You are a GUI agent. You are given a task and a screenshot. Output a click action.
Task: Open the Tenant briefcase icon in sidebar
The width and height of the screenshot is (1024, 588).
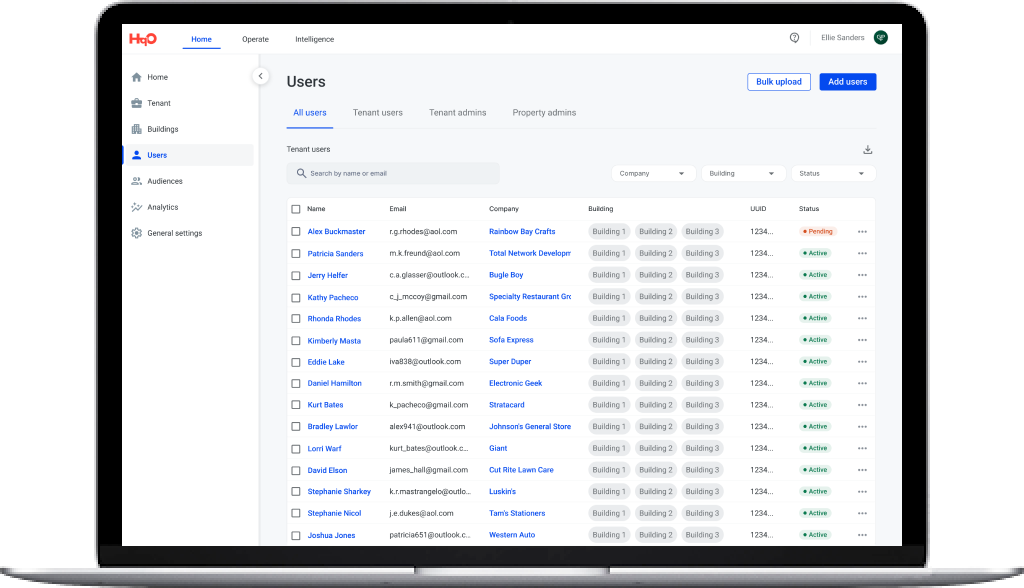coord(137,103)
